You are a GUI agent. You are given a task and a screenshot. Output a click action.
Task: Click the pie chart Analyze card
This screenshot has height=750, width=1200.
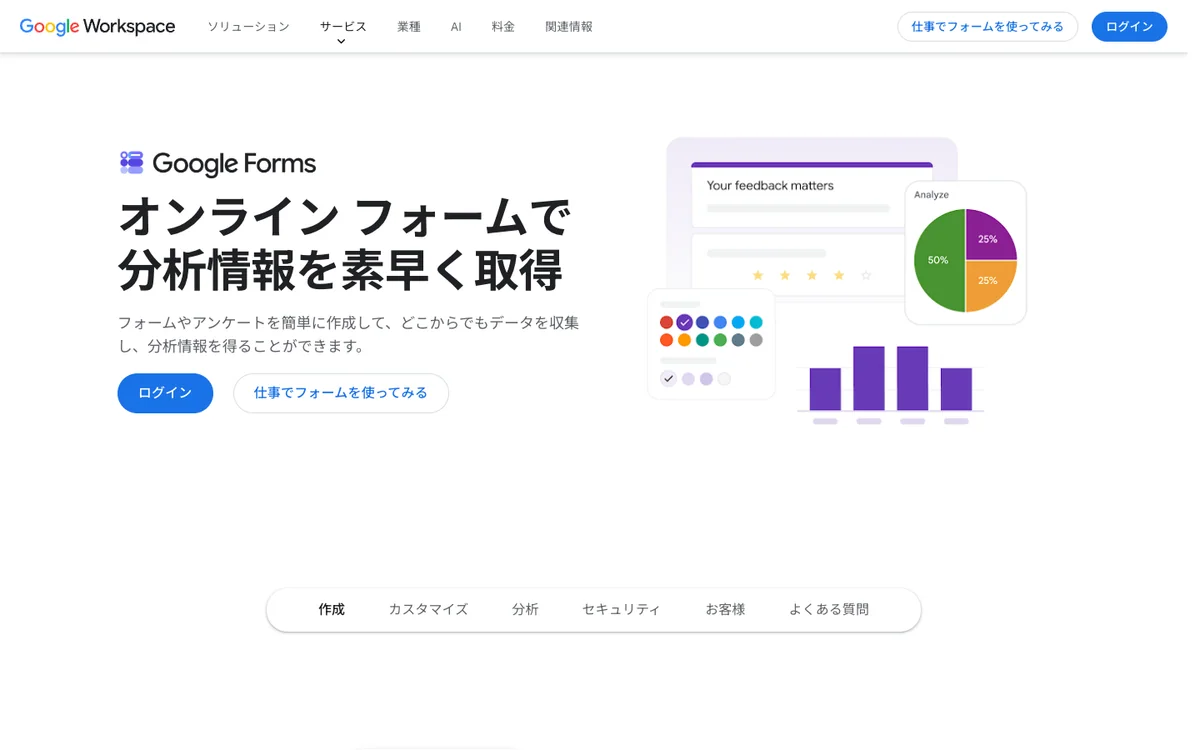(x=965, y=253)
